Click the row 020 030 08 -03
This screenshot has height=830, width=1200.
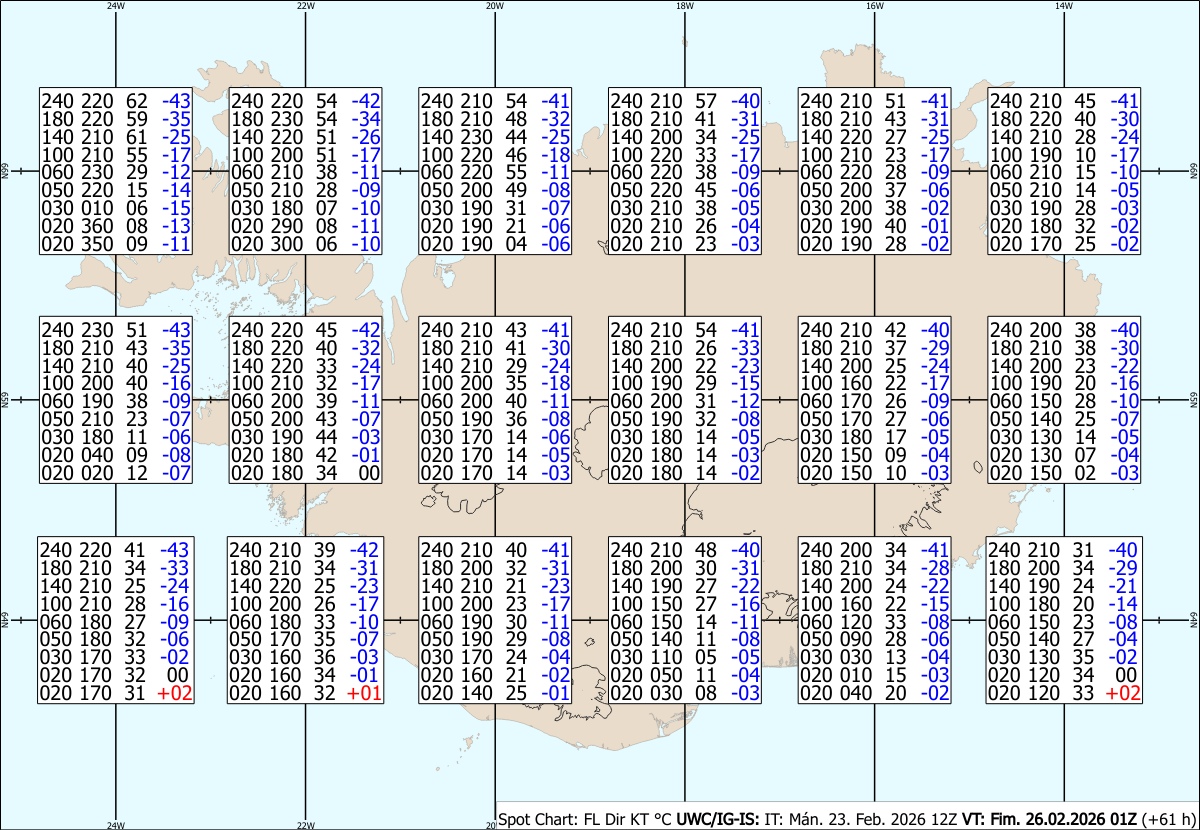[x=685, y=693]
